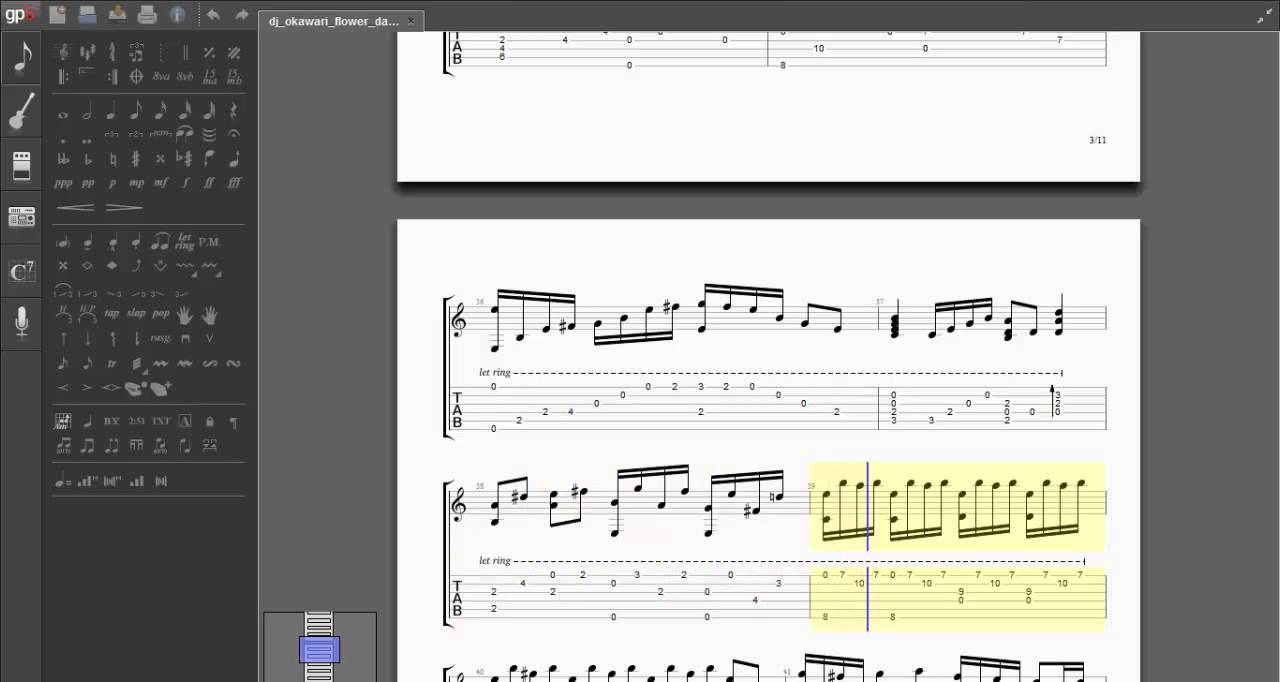Image resolution: width=1280 pixels, height=682 pixels.
Task: Click the lock icon
Action: (x=209, y=421)
